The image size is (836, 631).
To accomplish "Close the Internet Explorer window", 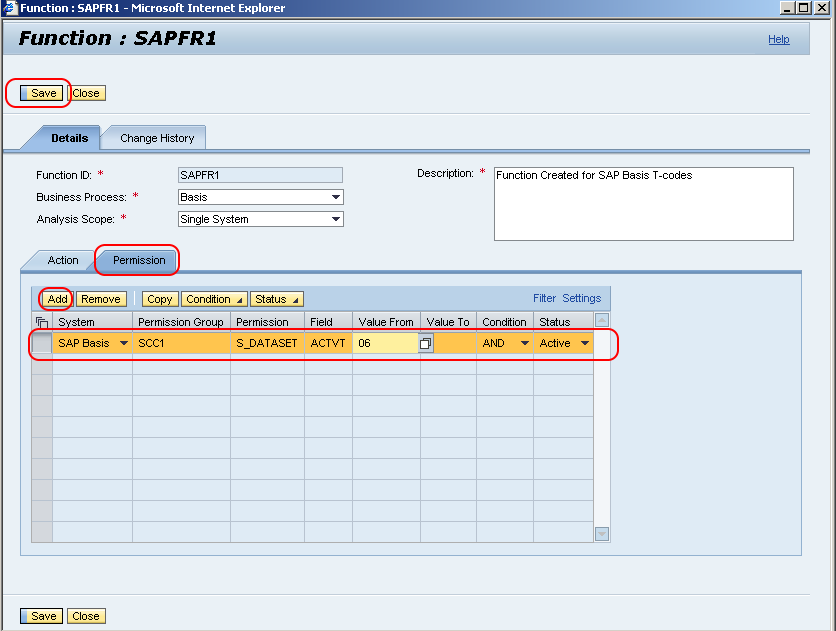I will (x=822, y=8).
